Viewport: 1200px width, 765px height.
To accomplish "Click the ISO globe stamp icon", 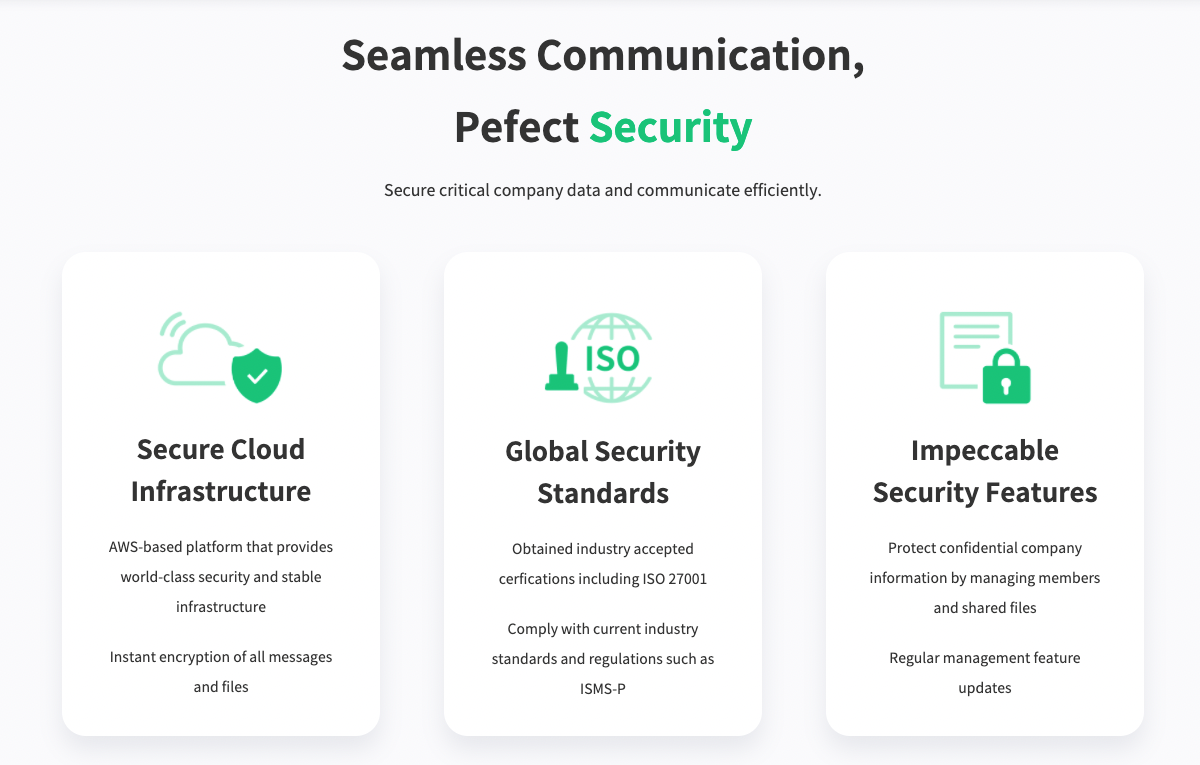I will tap(599, 358).
